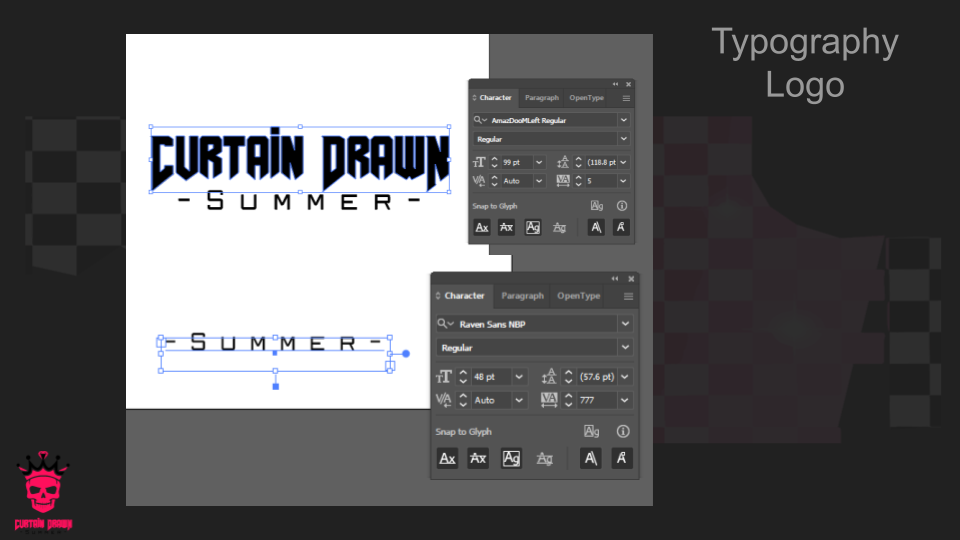Expand AmazDooMLeft Regular font family dropdown
The width and height of the screenshot is (960, 540).
(x=623, y=120)
